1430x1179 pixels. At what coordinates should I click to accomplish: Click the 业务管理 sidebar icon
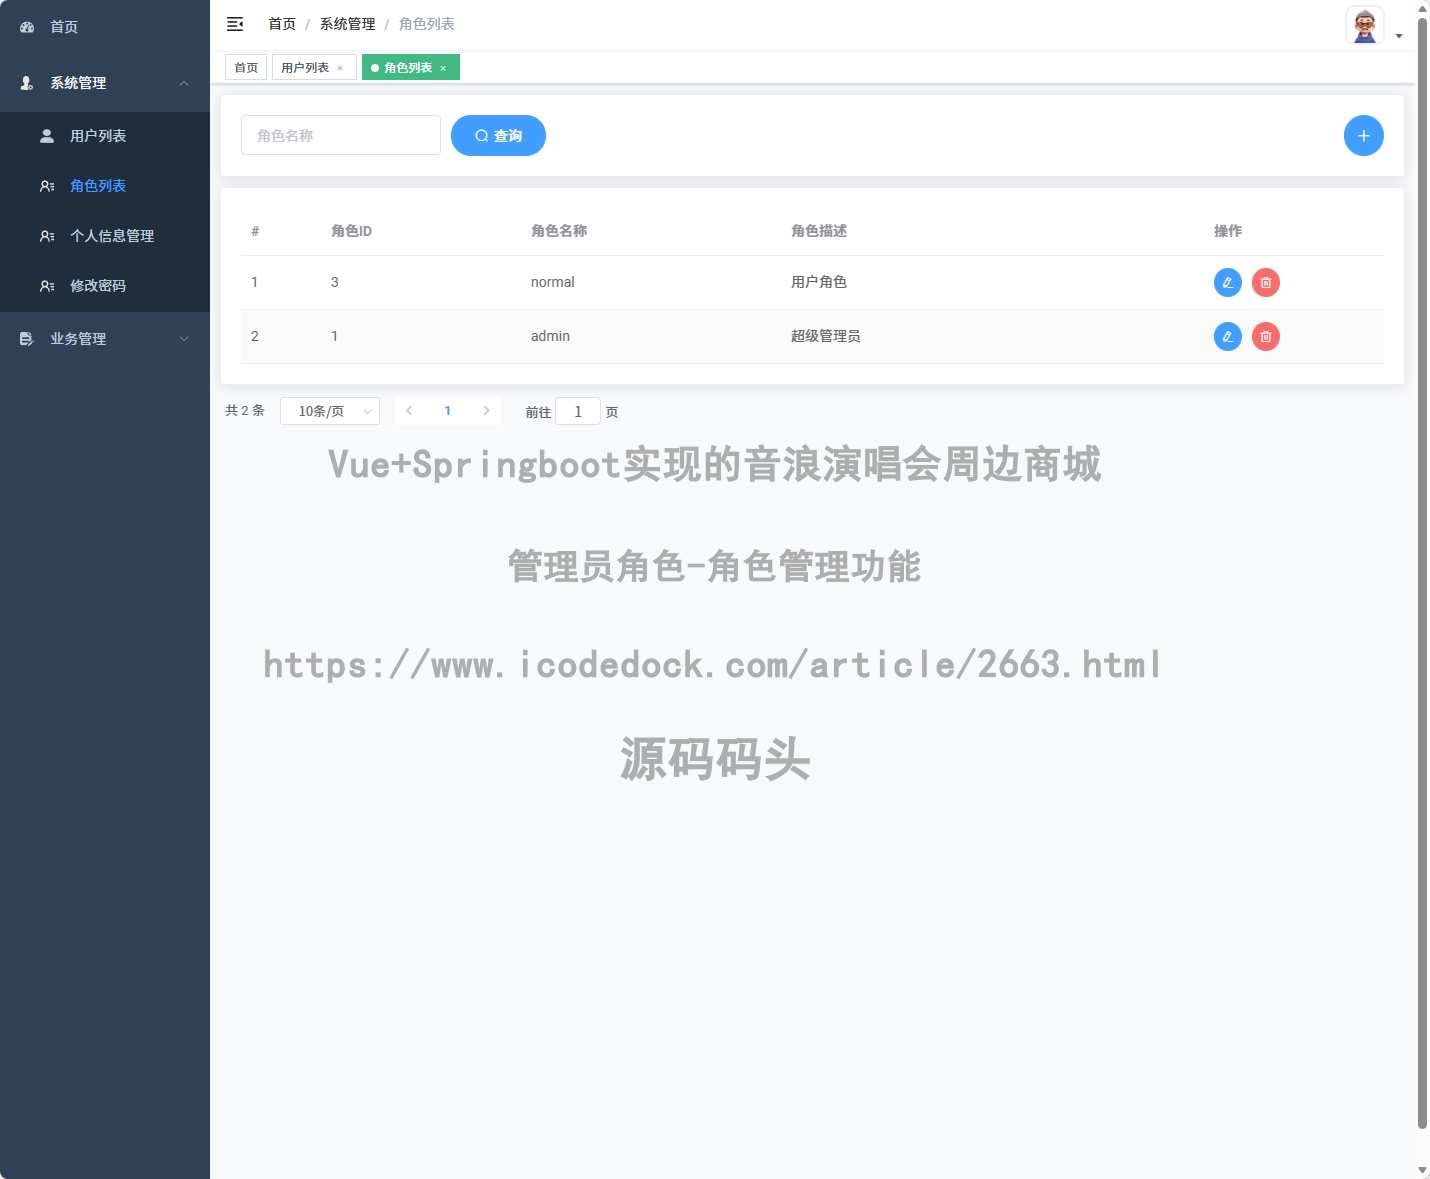pos(27,339)
